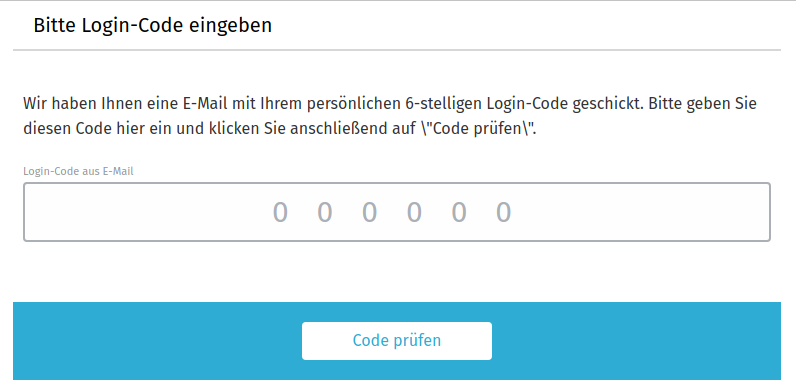Click the blue footer bar left of Code prüfen
The image size is (796, 391).
(x=157, y=341)
